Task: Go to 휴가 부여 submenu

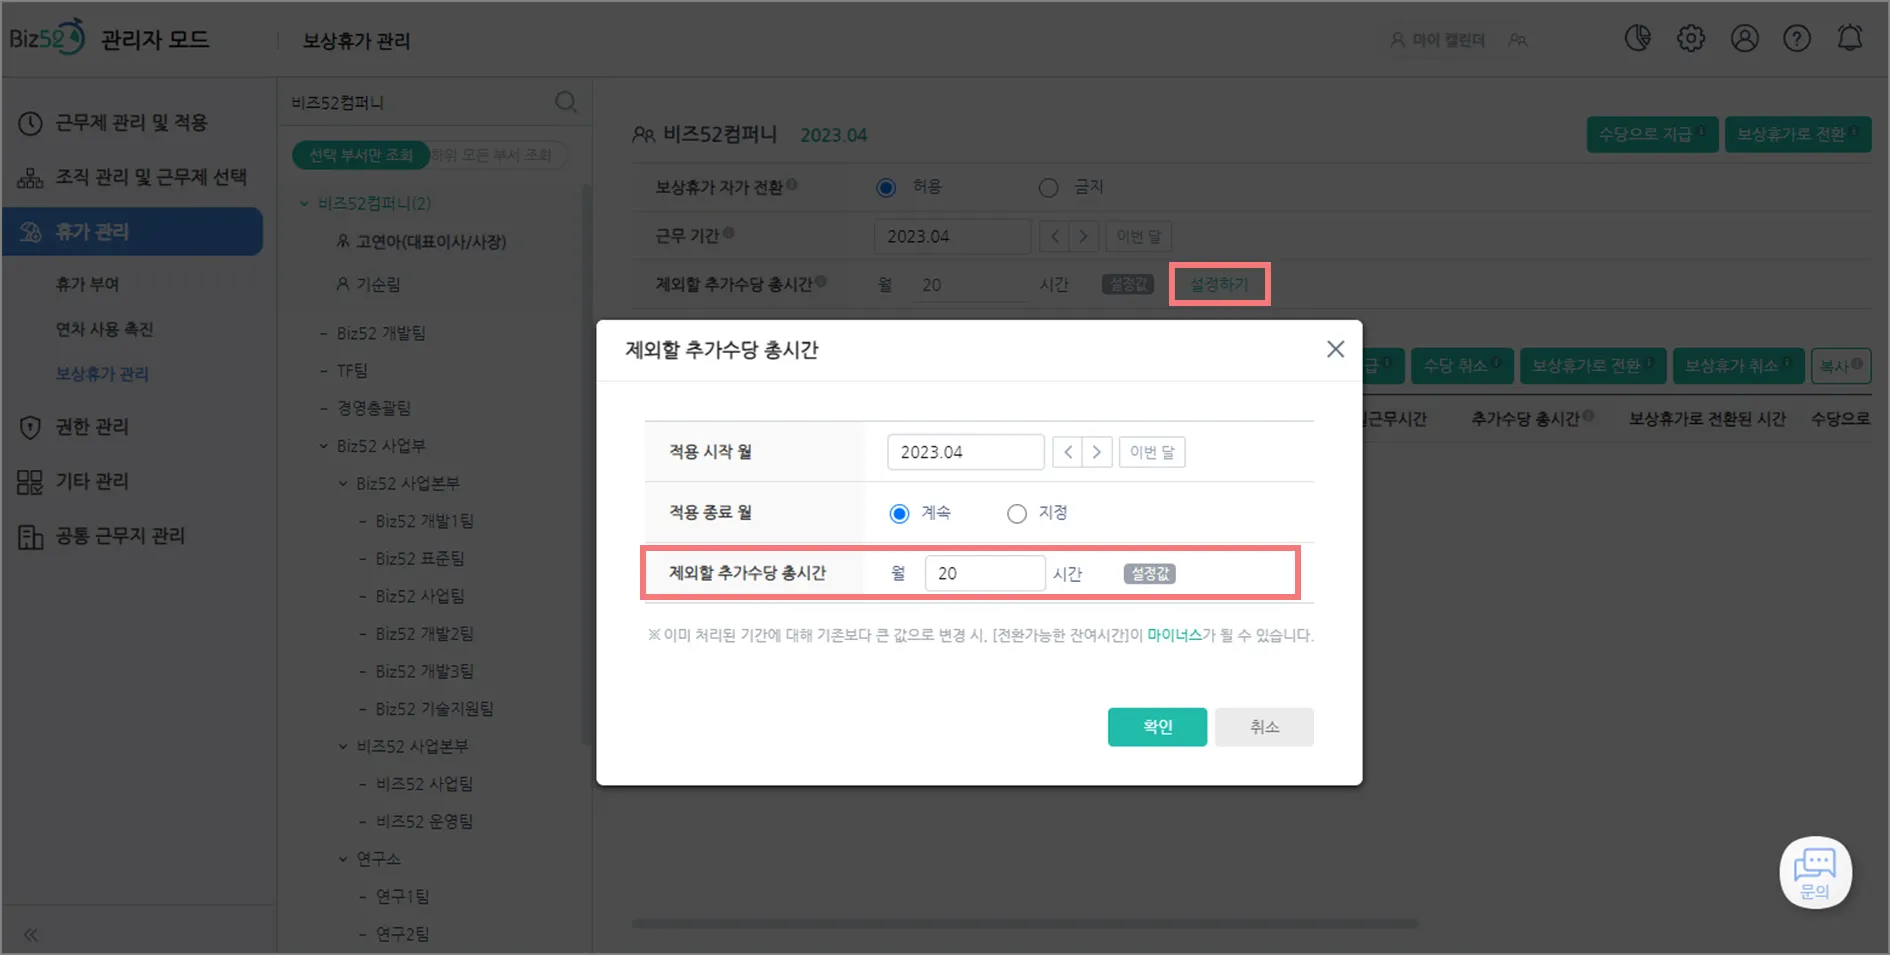Action: click(x=87, y=284)
